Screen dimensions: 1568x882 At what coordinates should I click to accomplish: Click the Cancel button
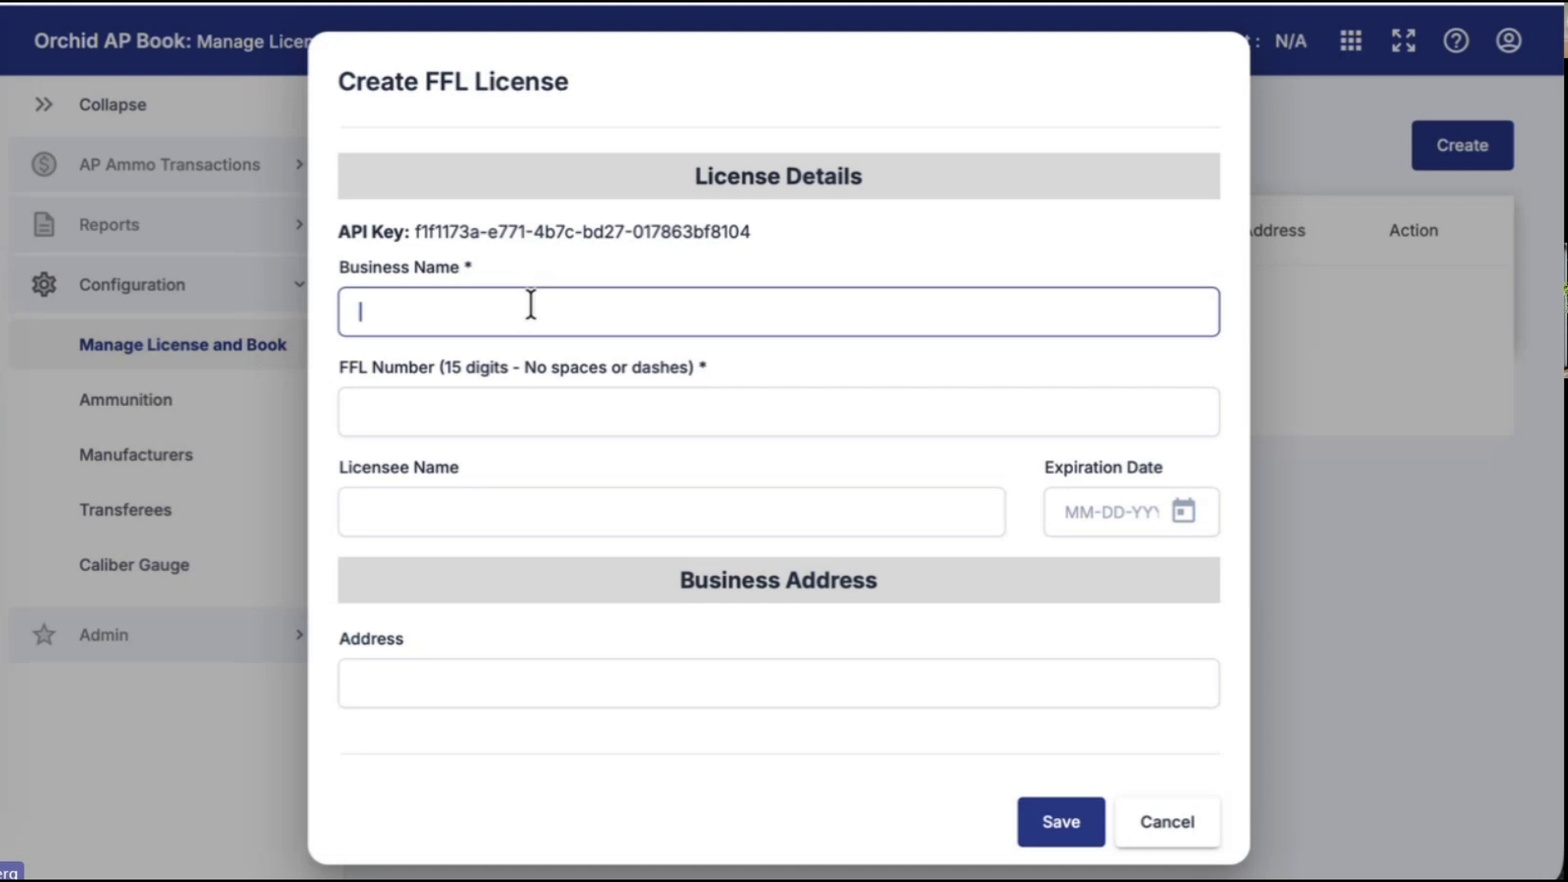pyautogui.click(x=1167, y=822)
